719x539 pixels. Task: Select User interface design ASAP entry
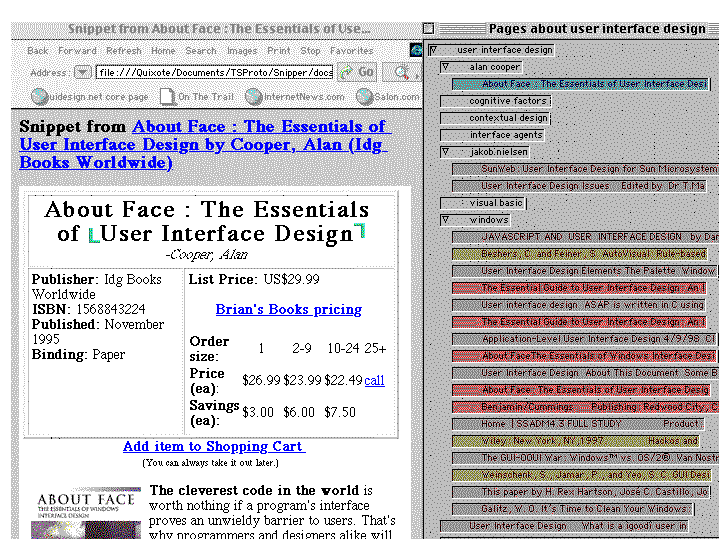579,305
